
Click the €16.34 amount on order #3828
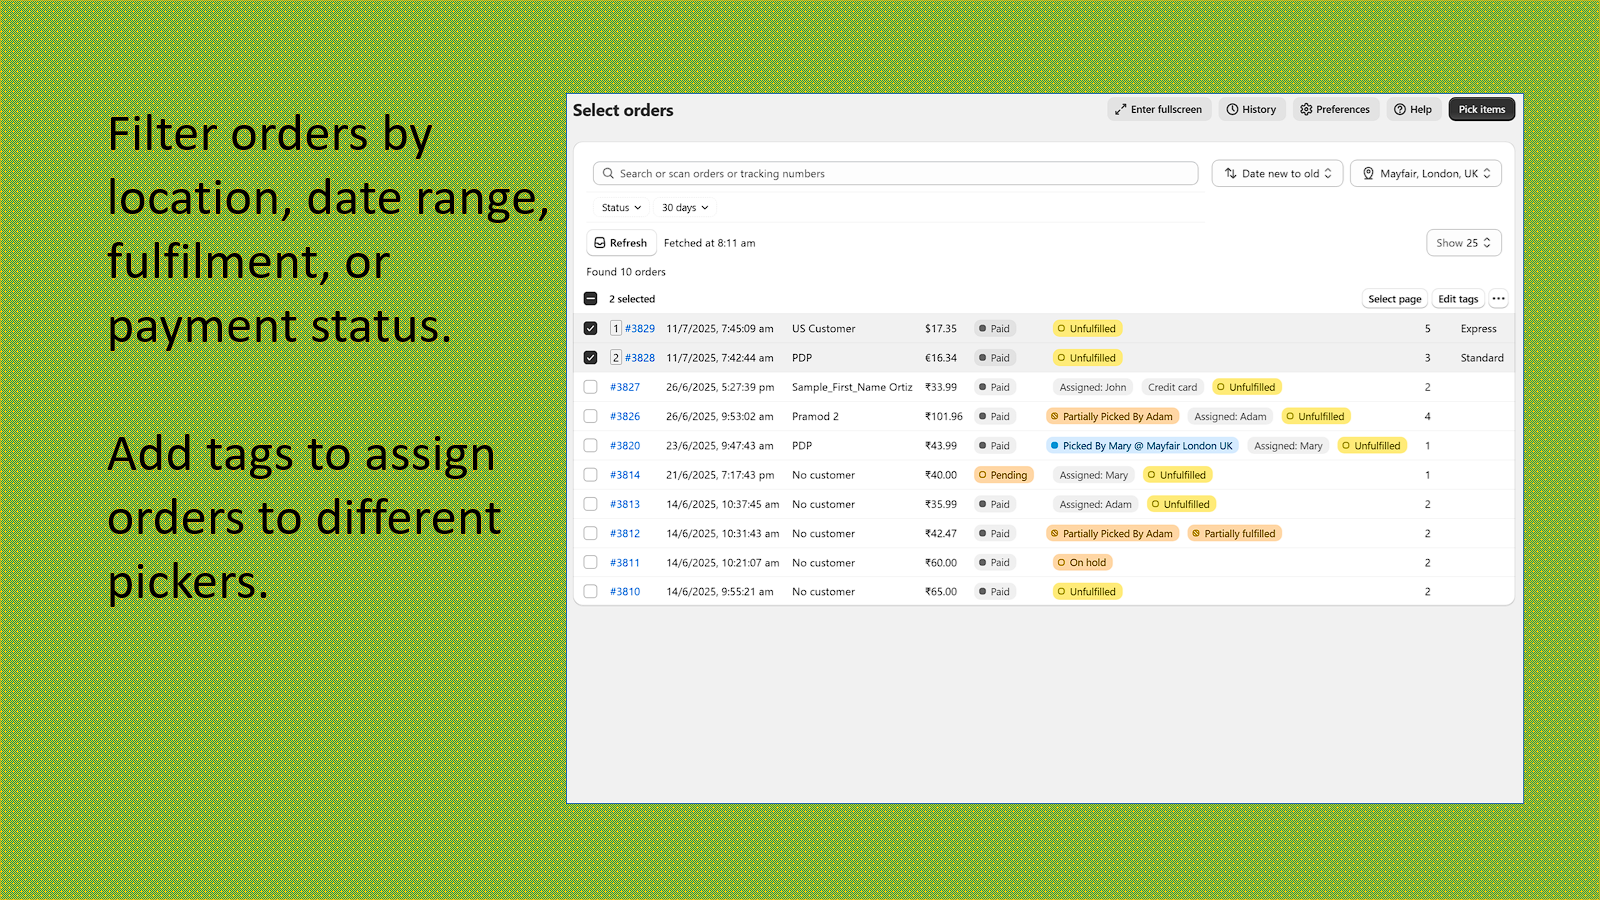pos(940,358)
